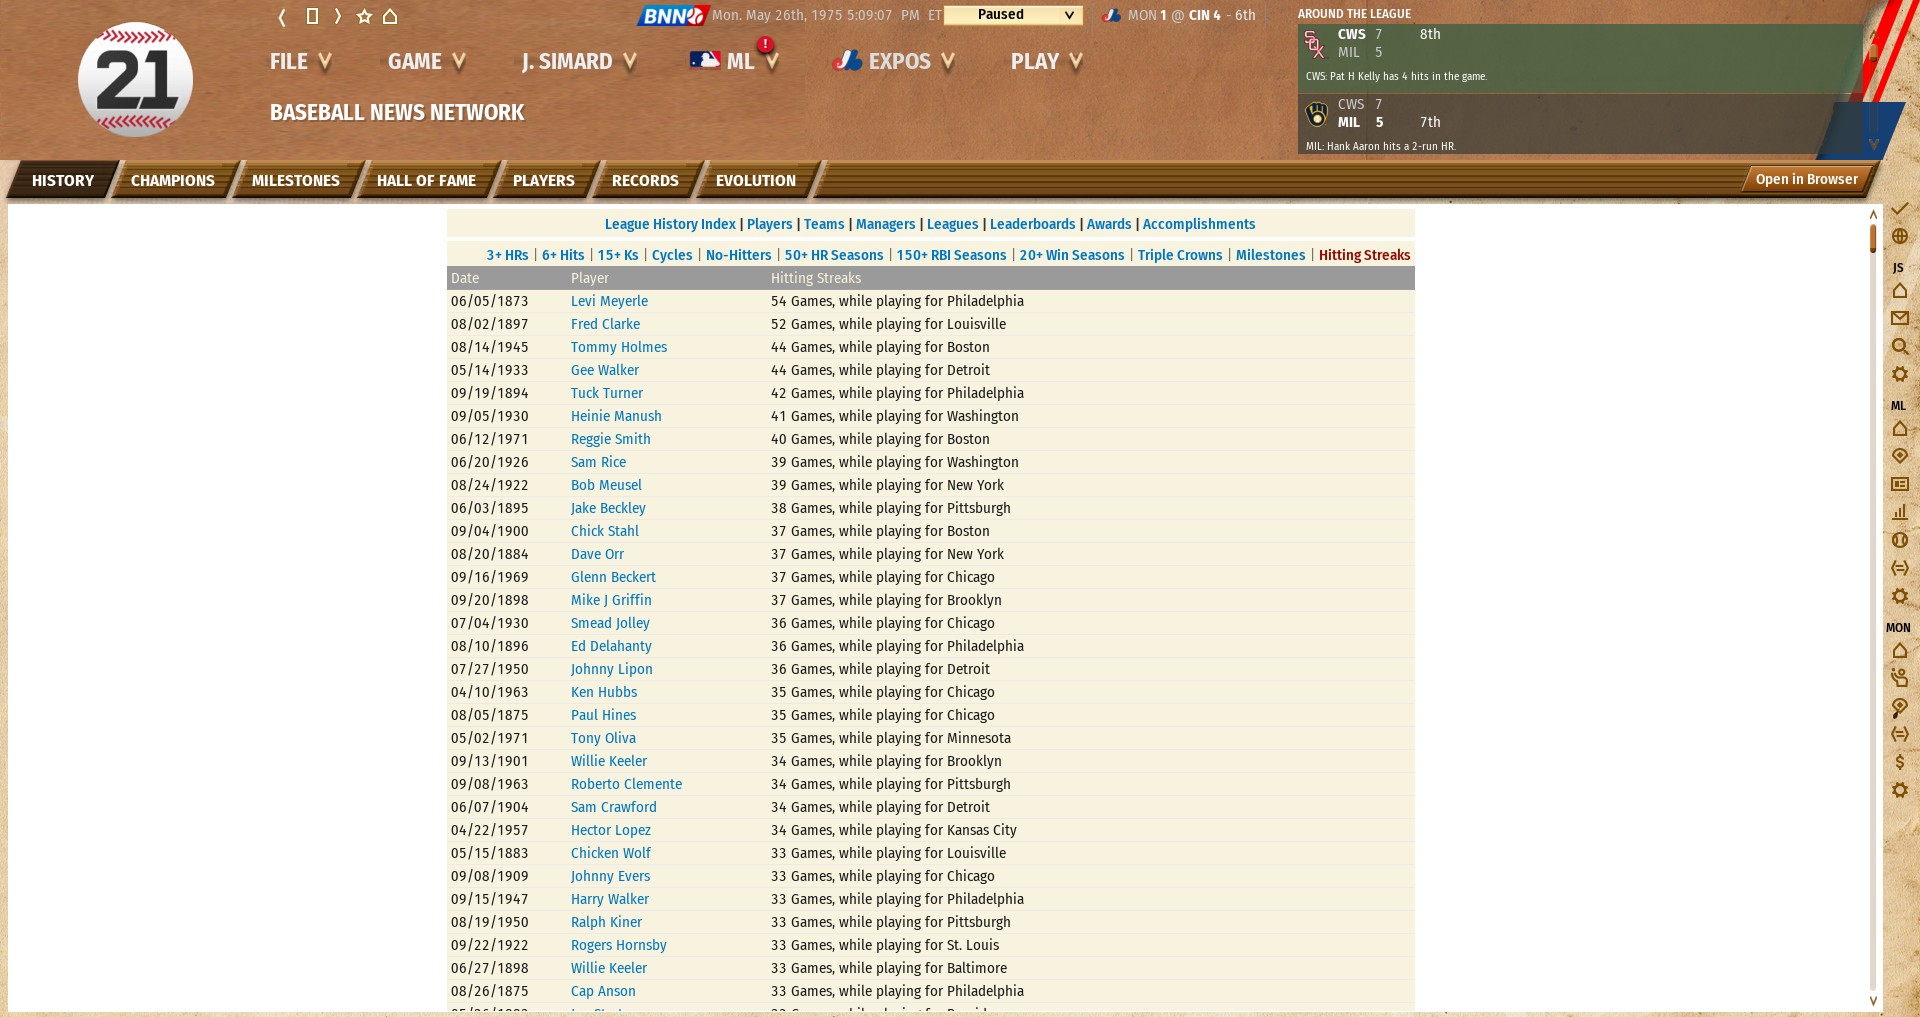Click the dollar sign finances icon
1920x1017 pixels.
click(x=1899, y=762)
